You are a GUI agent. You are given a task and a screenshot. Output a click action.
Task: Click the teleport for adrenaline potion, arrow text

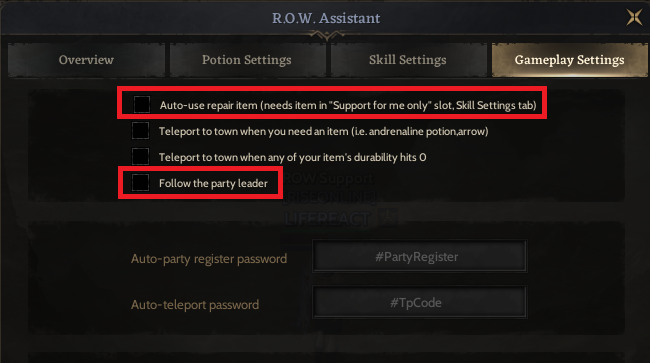coord(323,131)
